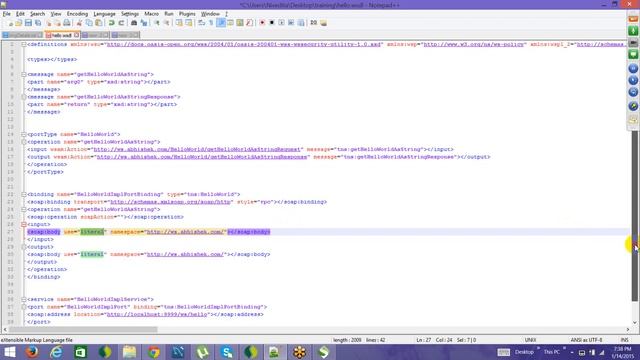Toggle show all characters button

(211, 23)
